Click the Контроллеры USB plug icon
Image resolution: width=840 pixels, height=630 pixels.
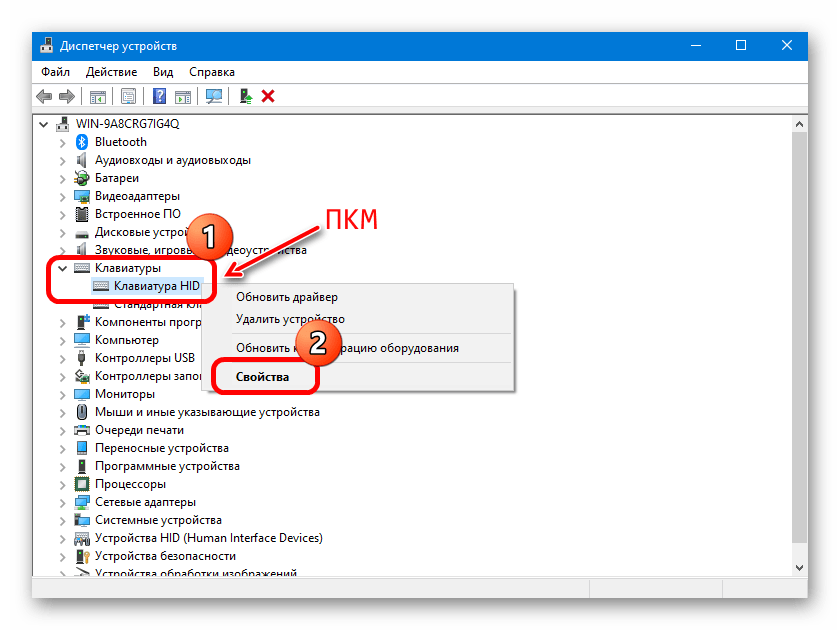pos(81,357)
